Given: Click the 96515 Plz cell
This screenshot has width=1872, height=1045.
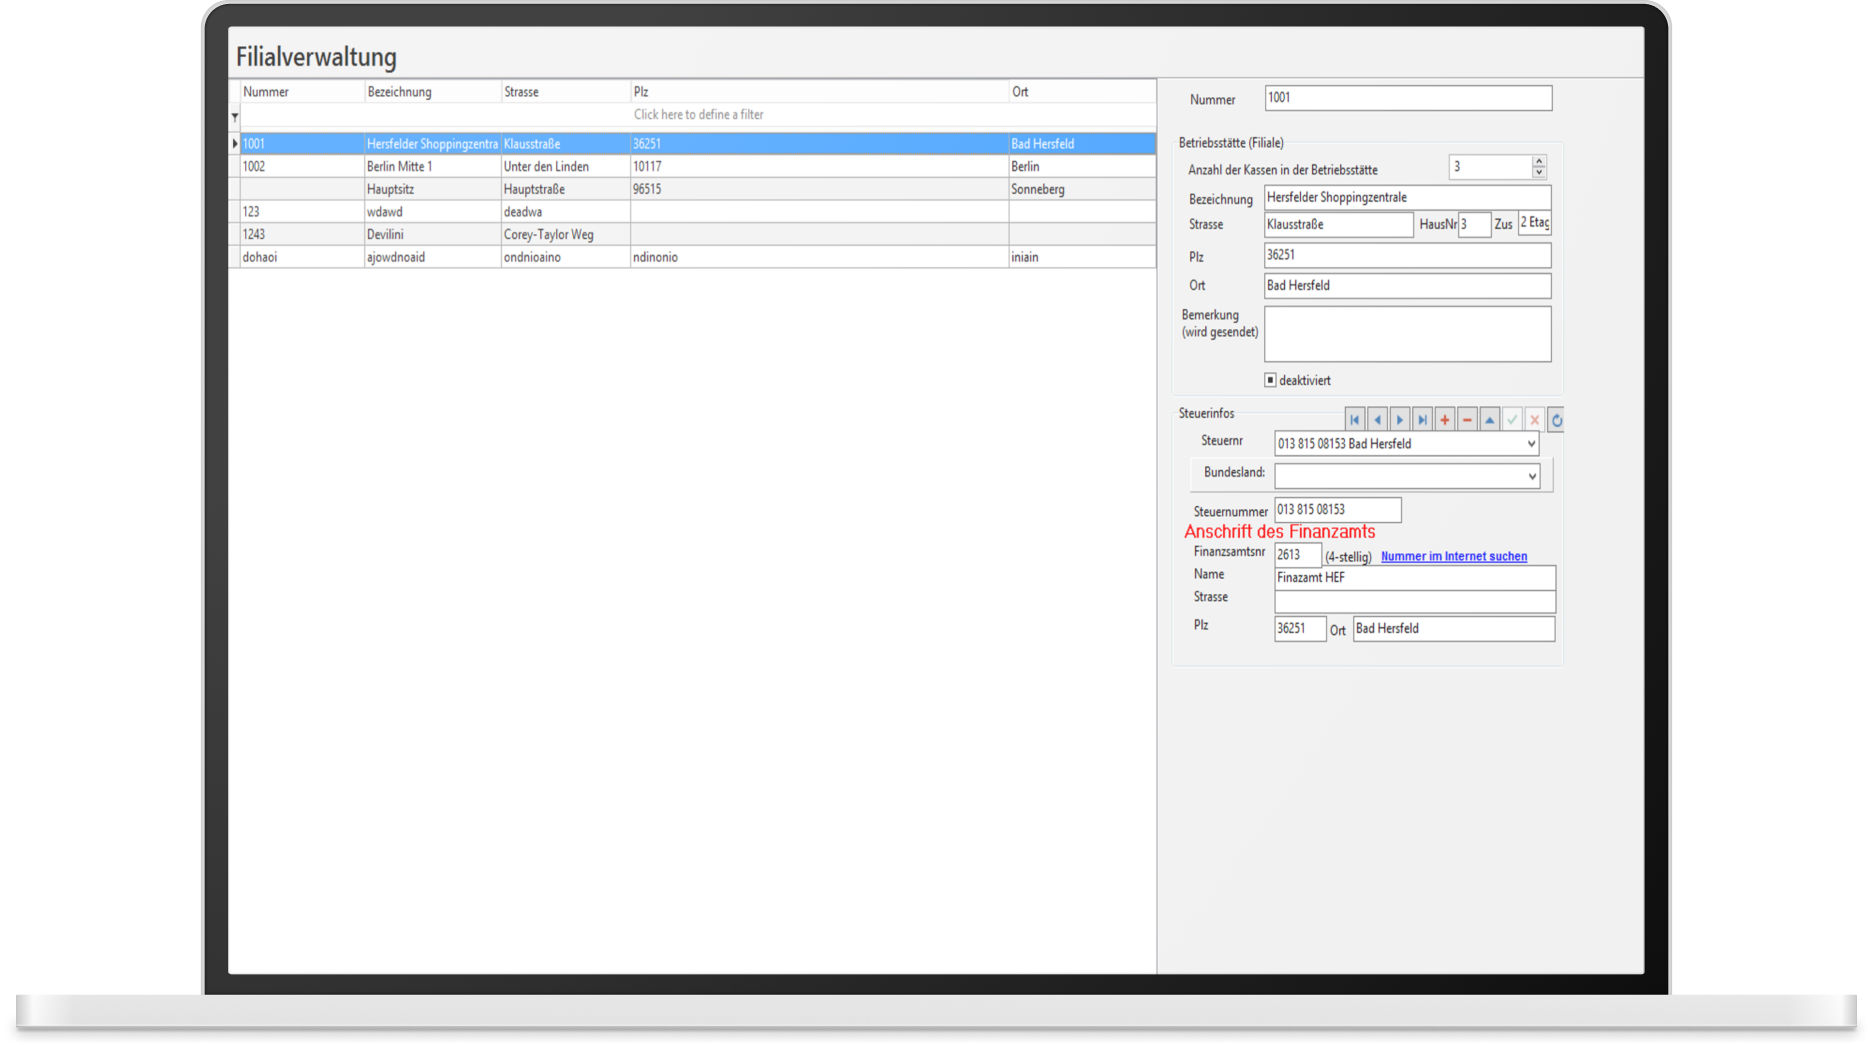Looking at the screenshot, I should (x=819, y=189).
